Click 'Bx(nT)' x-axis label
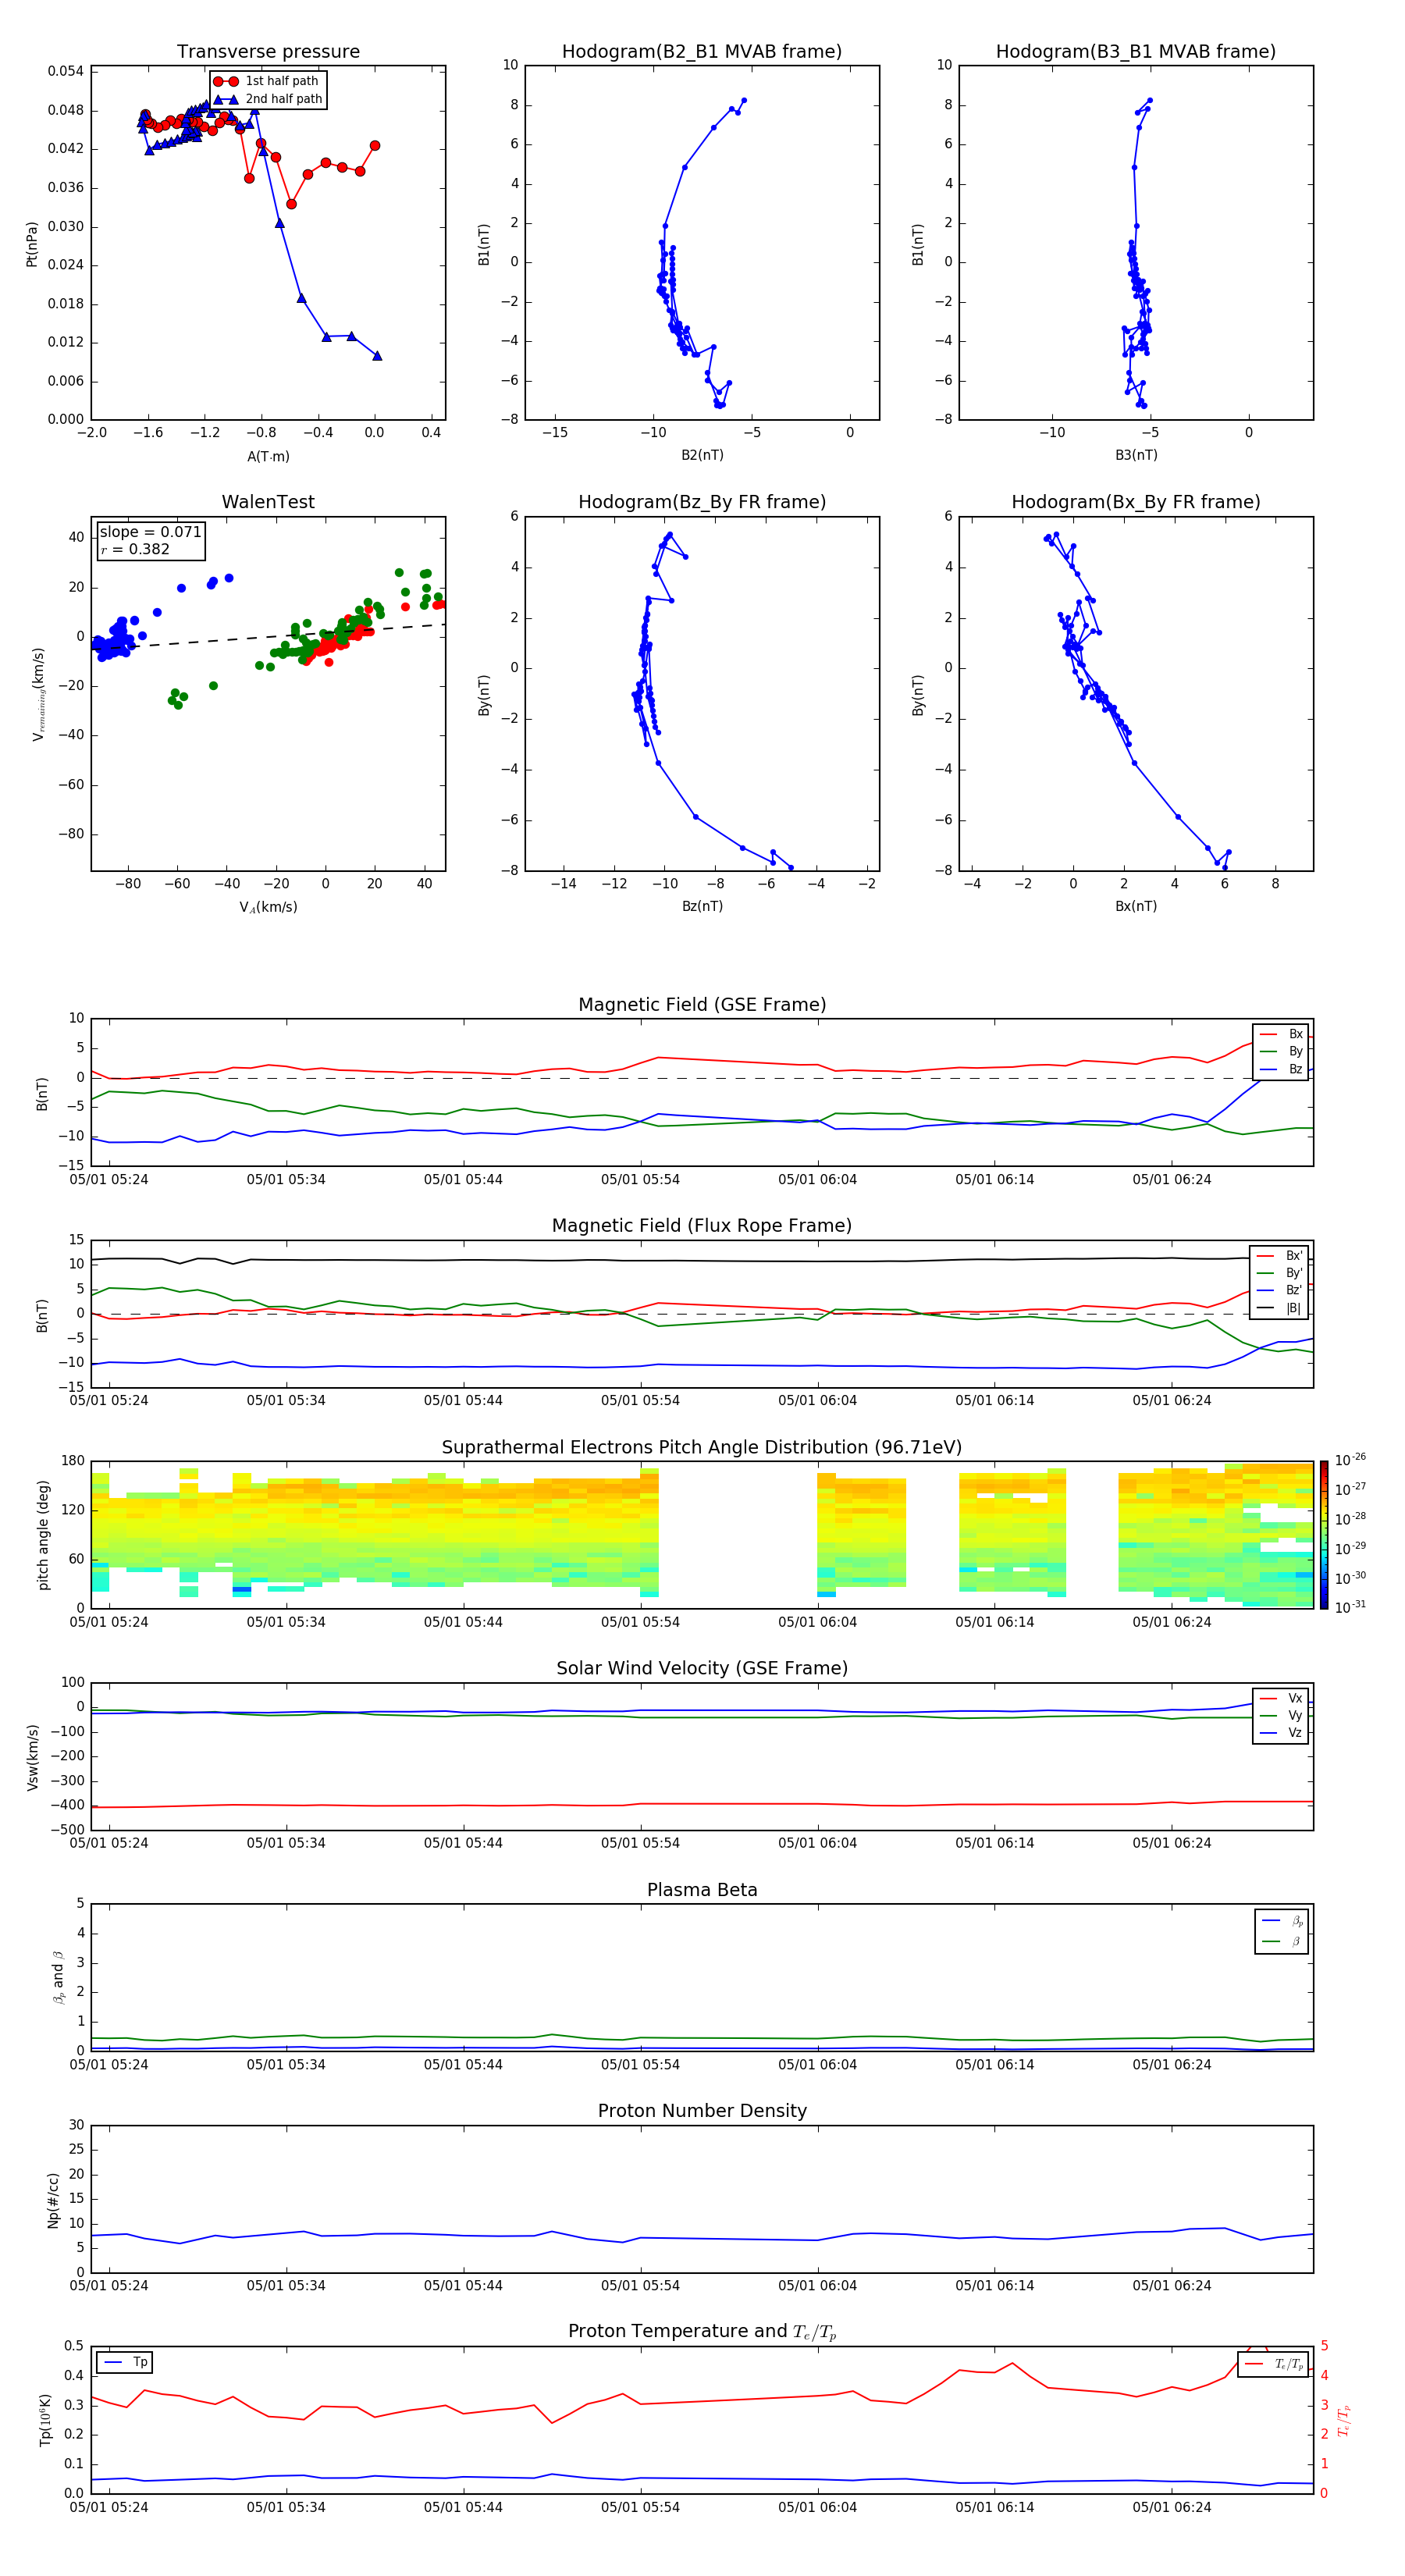 click(1136, 906)
